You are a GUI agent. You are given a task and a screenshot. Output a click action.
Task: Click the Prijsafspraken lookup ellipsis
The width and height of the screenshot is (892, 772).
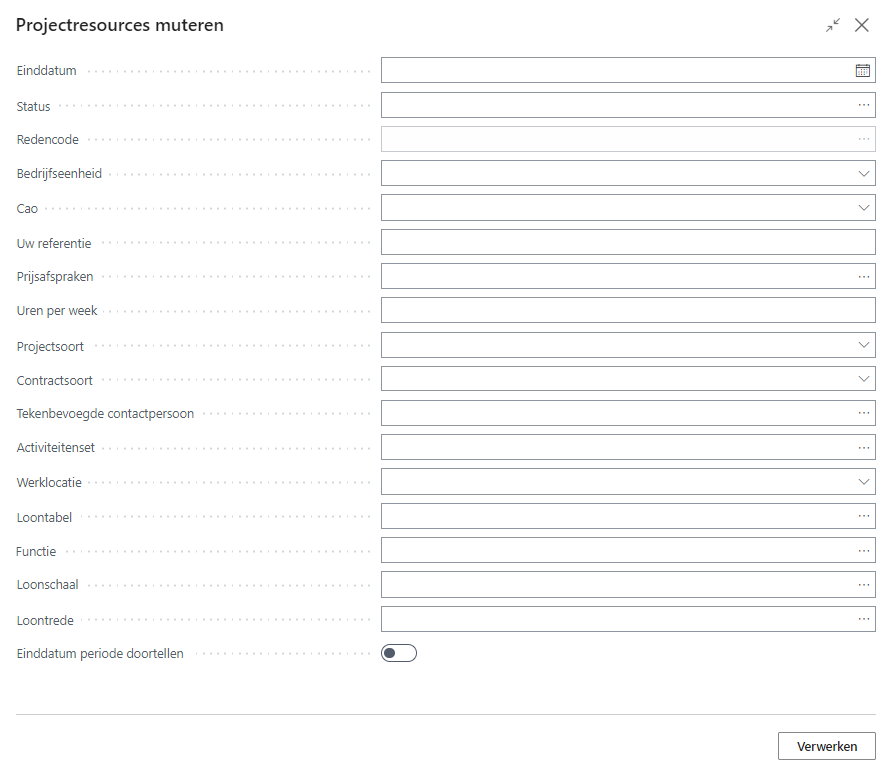[864, 277]
